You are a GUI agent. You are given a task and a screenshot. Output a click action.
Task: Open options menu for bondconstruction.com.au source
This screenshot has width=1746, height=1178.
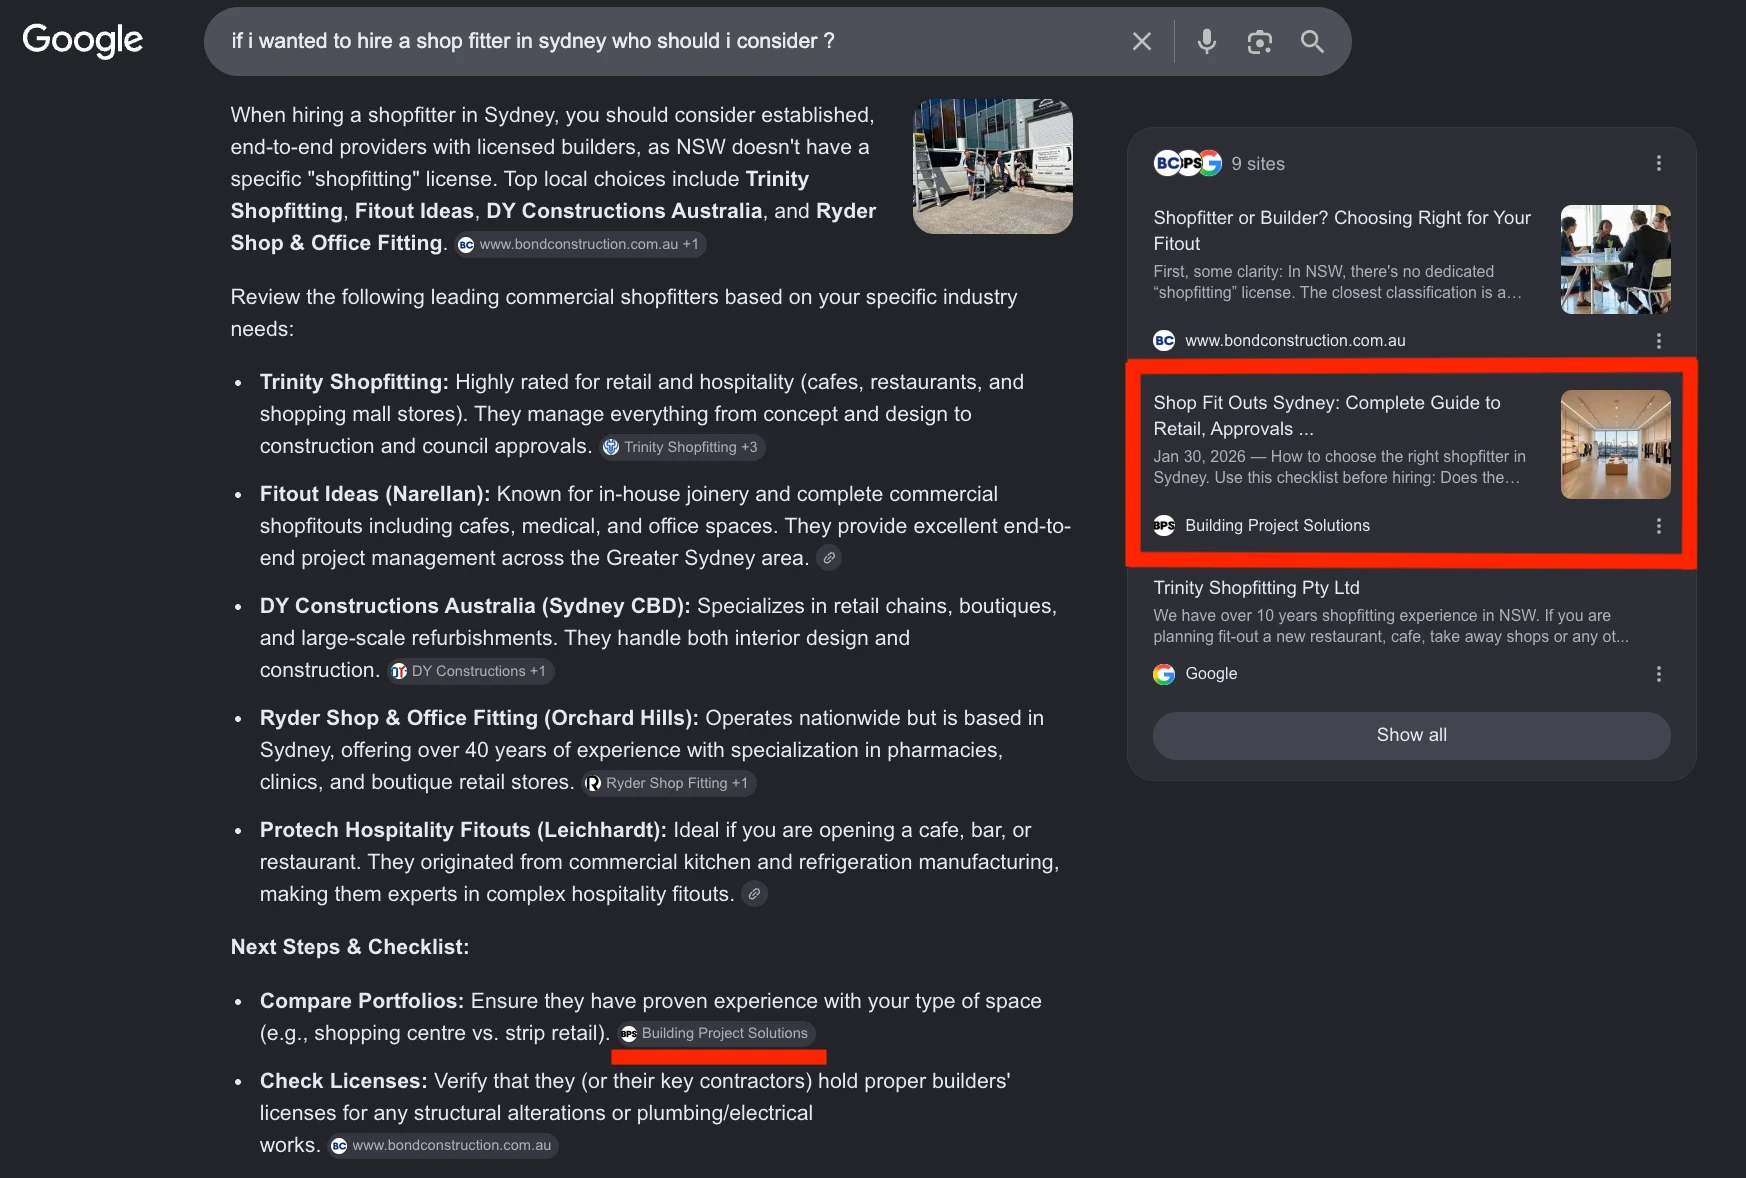(1658, 341)
